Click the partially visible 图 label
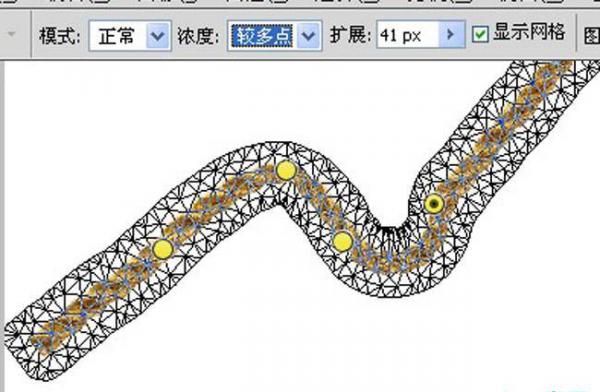Screen dimensions: 600x392 pyautogui.click(x=592, y=36)
